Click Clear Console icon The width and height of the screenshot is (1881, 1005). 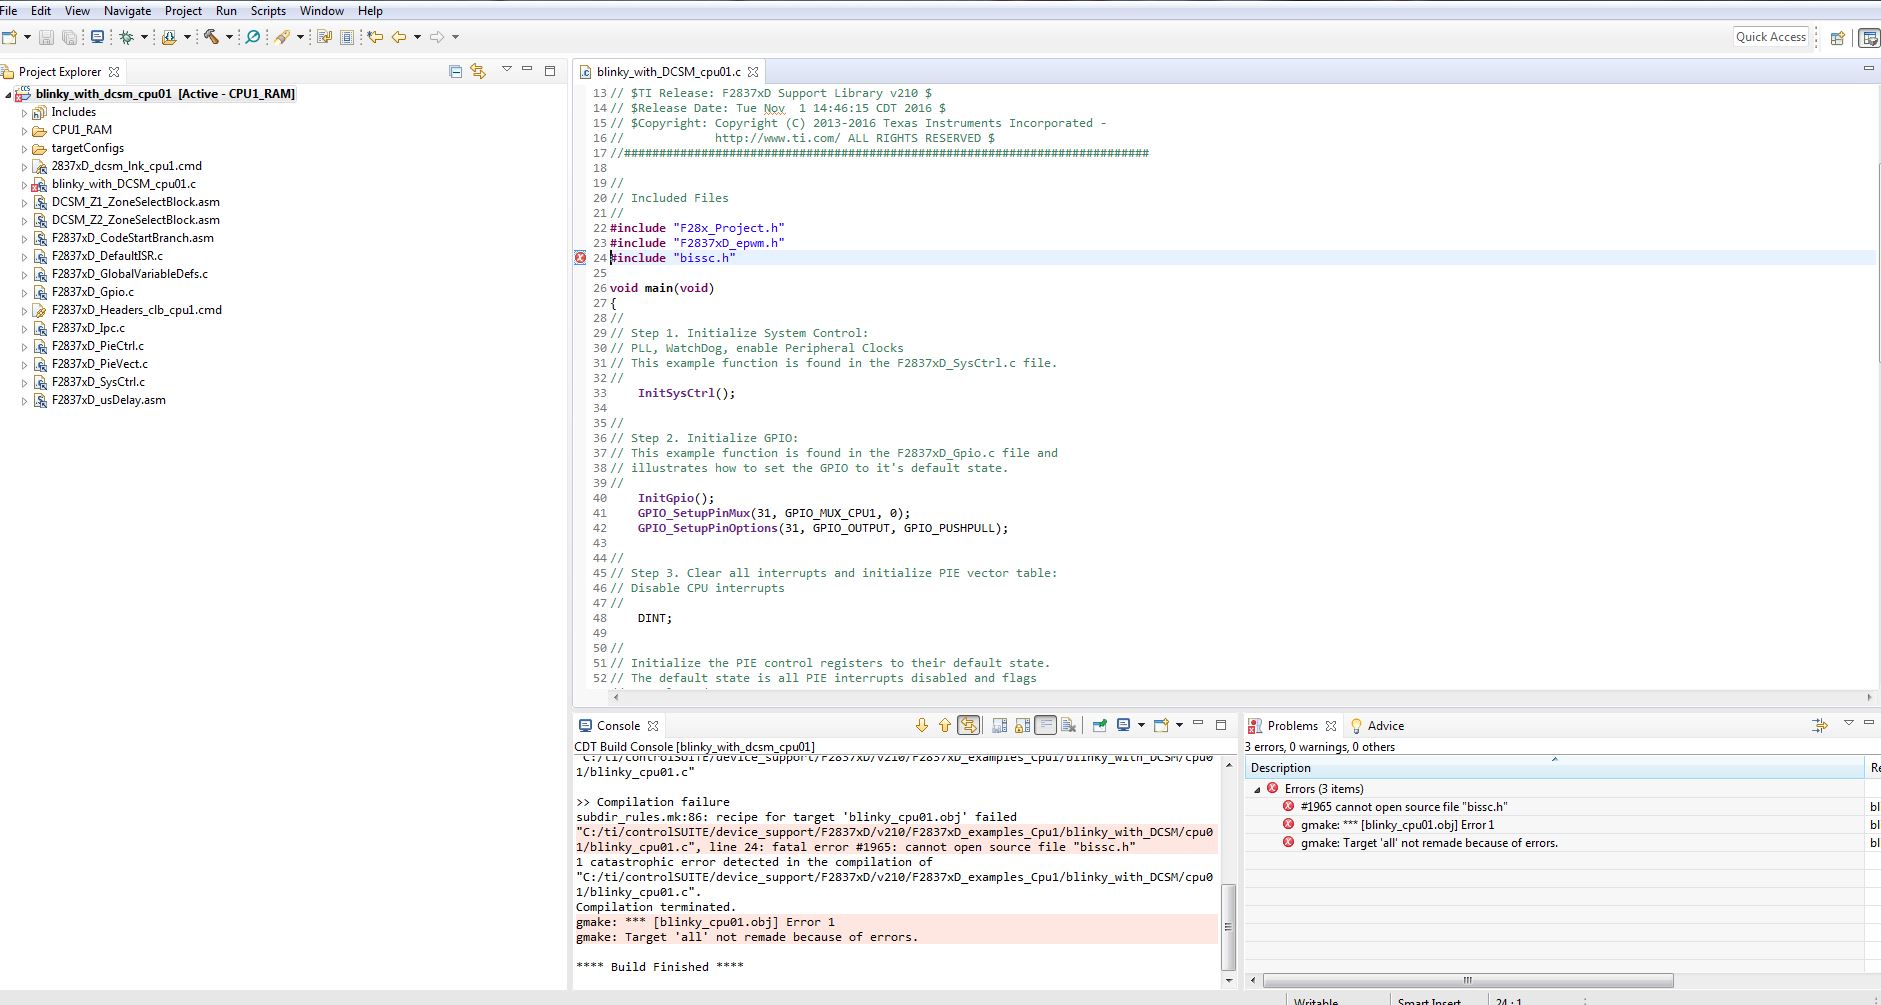click(1068, 726)
